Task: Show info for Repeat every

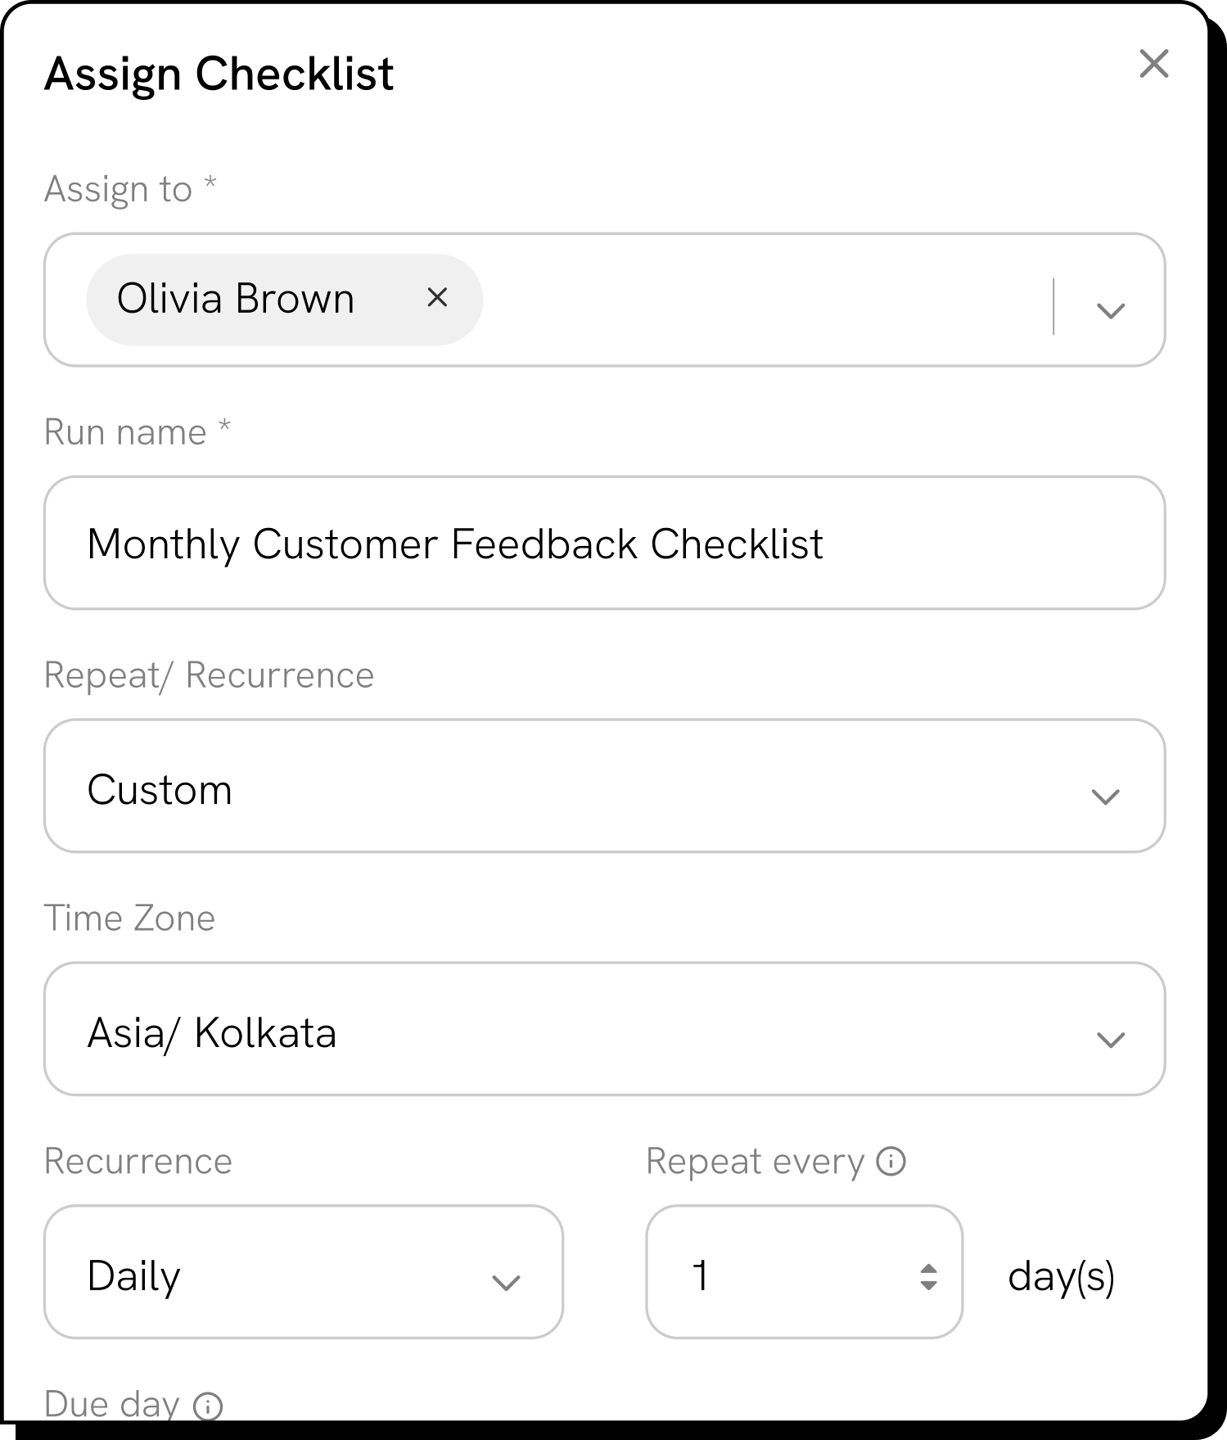Action: click(890, 1161)
